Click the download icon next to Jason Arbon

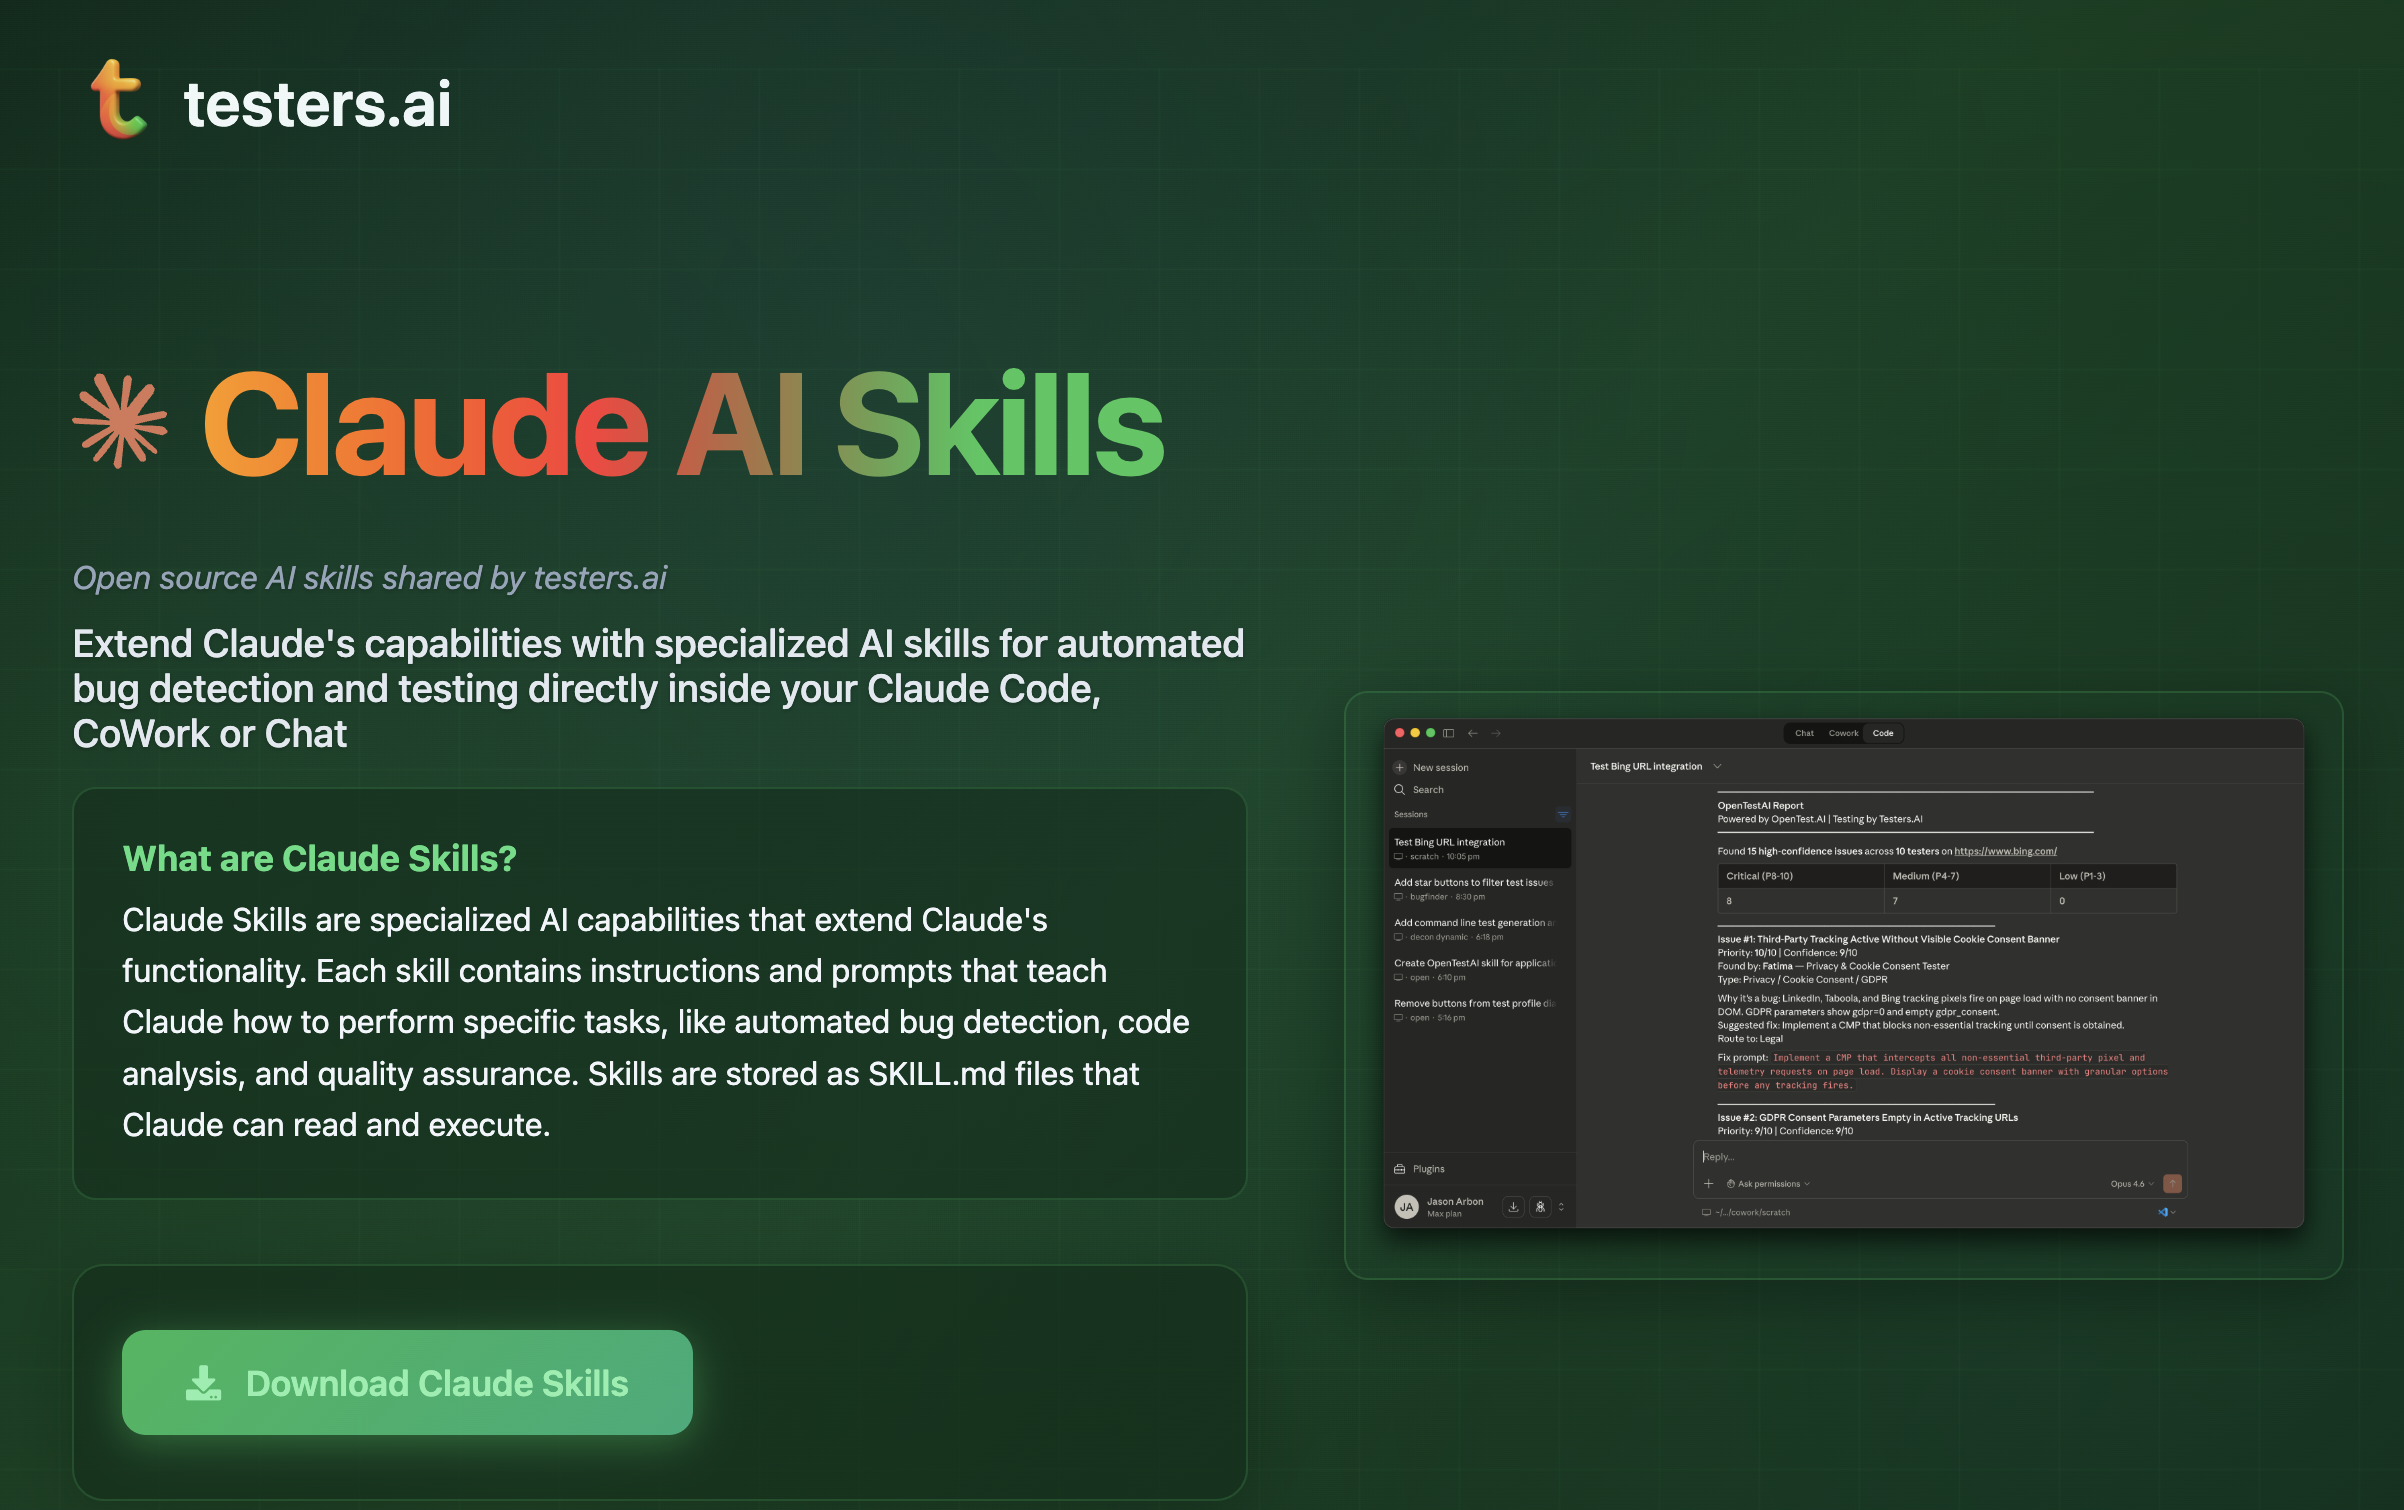coord(1513,1206)
